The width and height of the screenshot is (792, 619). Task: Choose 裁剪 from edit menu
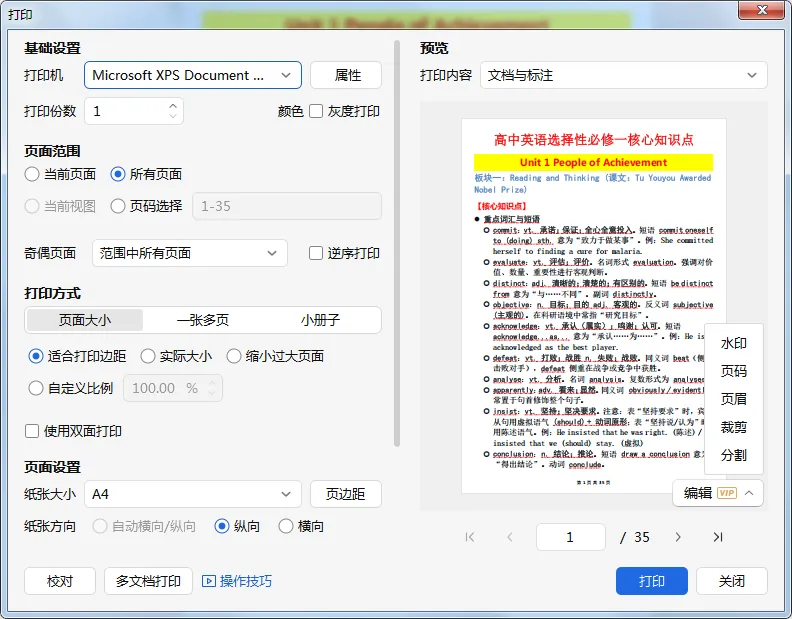(733, 427)
